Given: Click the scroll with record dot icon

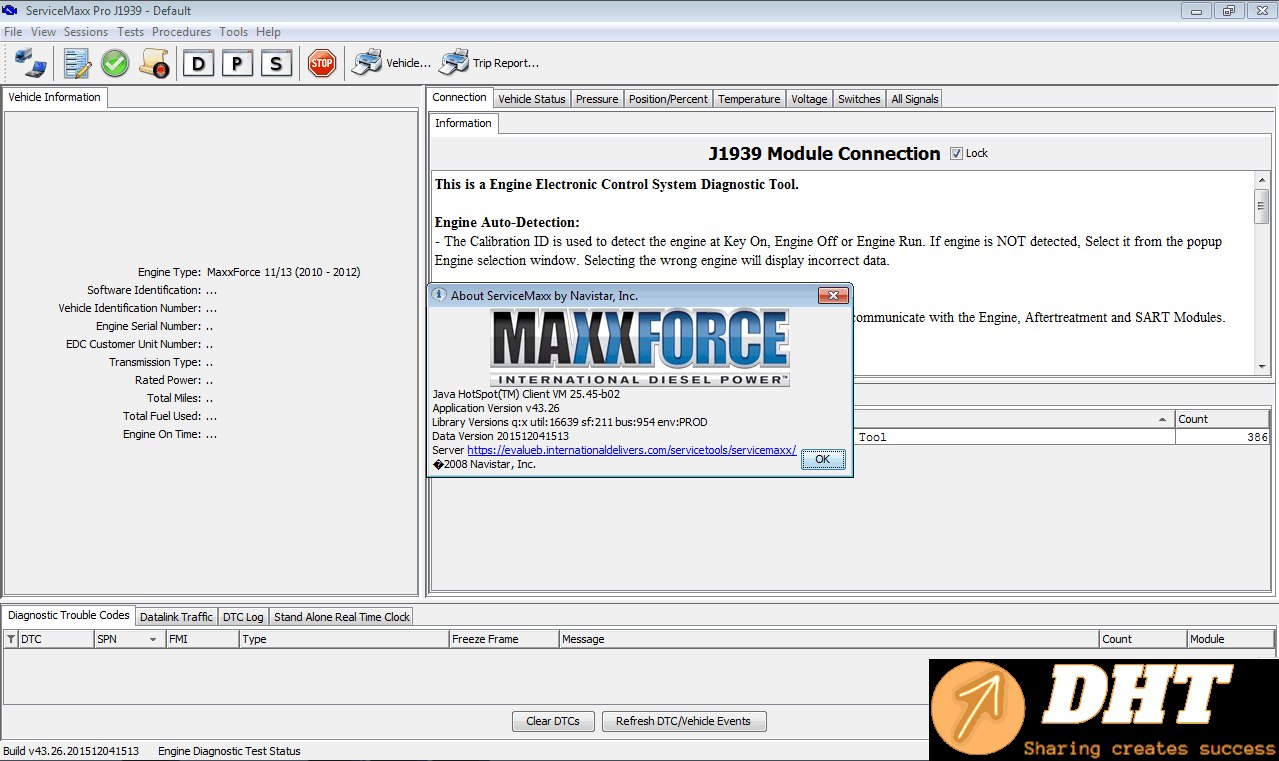Looking at the screenshot, I should (x=154, y=63).
